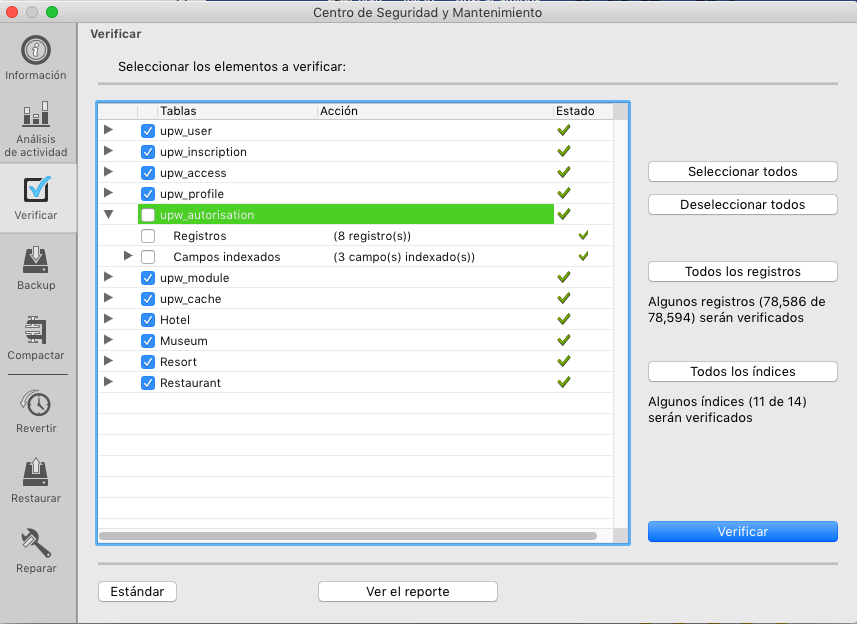Open the Compactar tool icon
The image size is (857, 624).
(37, 330)
